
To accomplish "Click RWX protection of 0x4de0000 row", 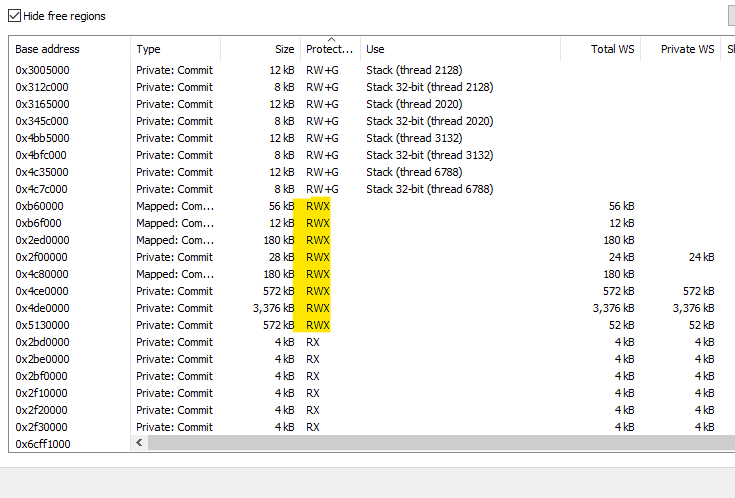I will tap(317, 308).
